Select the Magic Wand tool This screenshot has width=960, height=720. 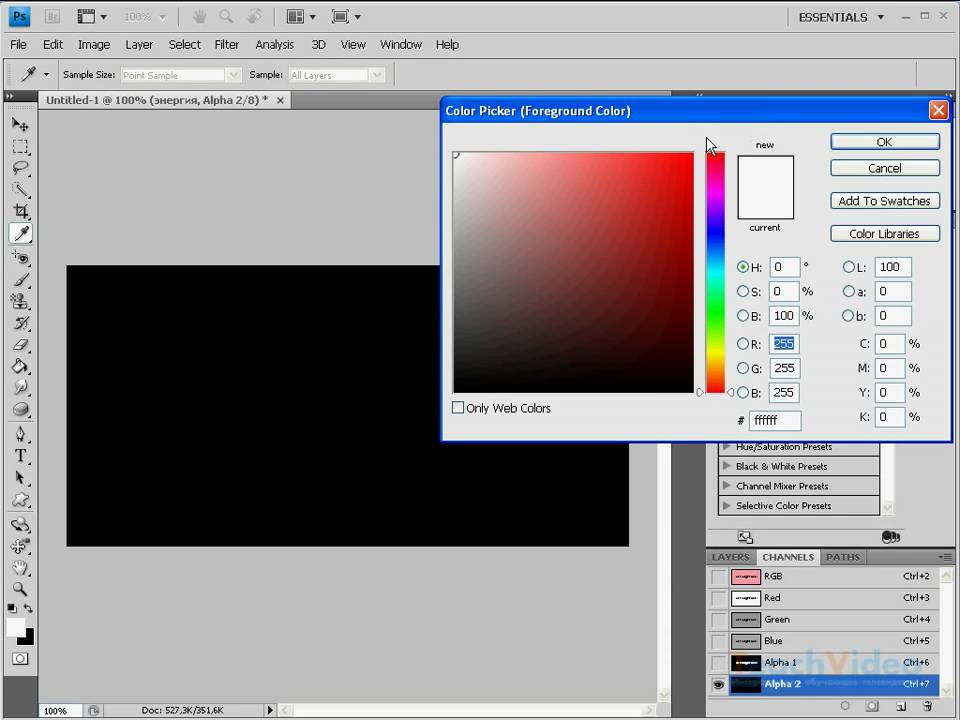click(20, 190)
